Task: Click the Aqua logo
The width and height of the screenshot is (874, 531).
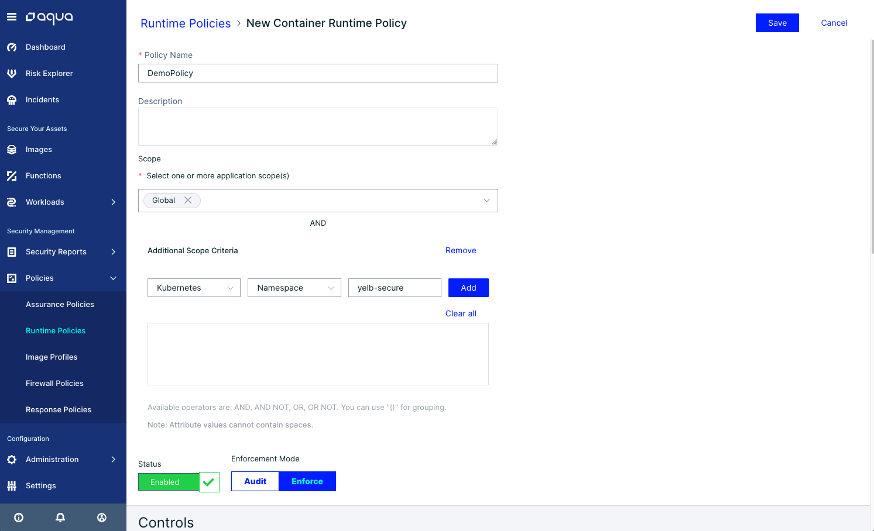Action: (x=50, y=17)
